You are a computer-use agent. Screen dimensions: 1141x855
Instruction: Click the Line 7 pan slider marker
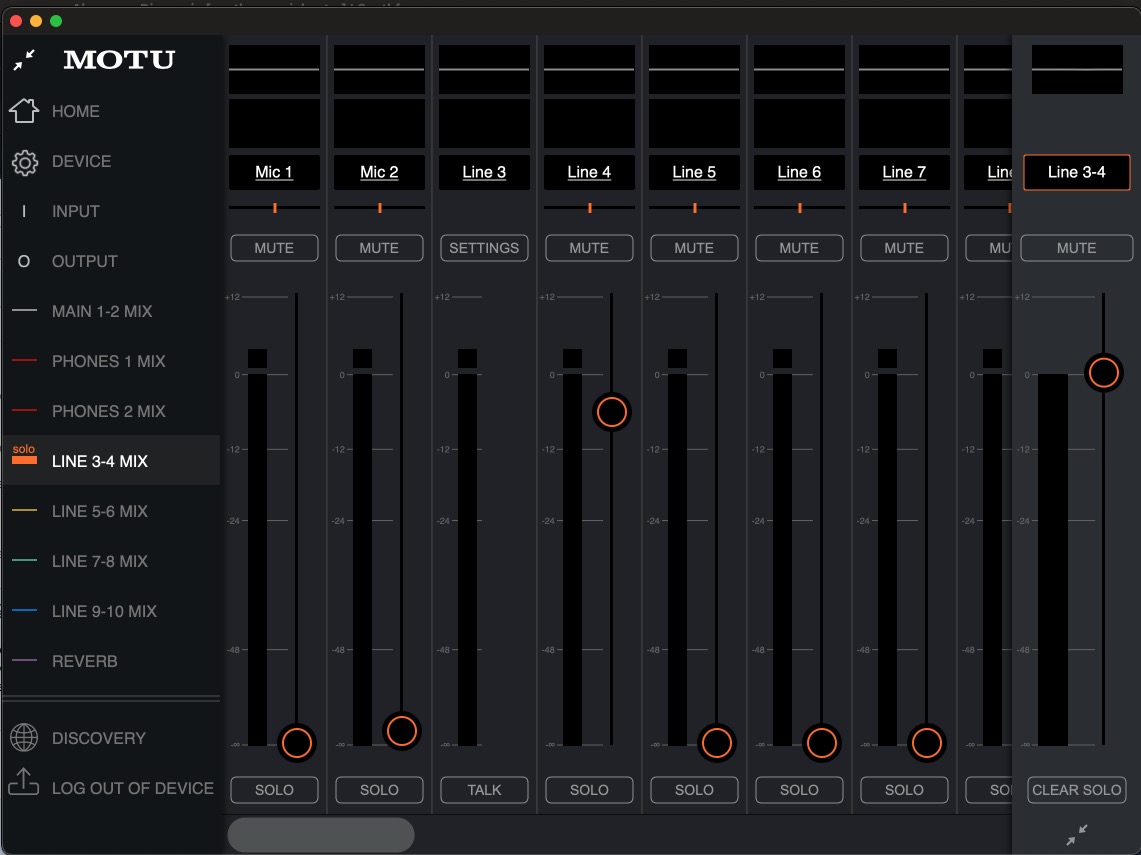click(x=905, y=208)
